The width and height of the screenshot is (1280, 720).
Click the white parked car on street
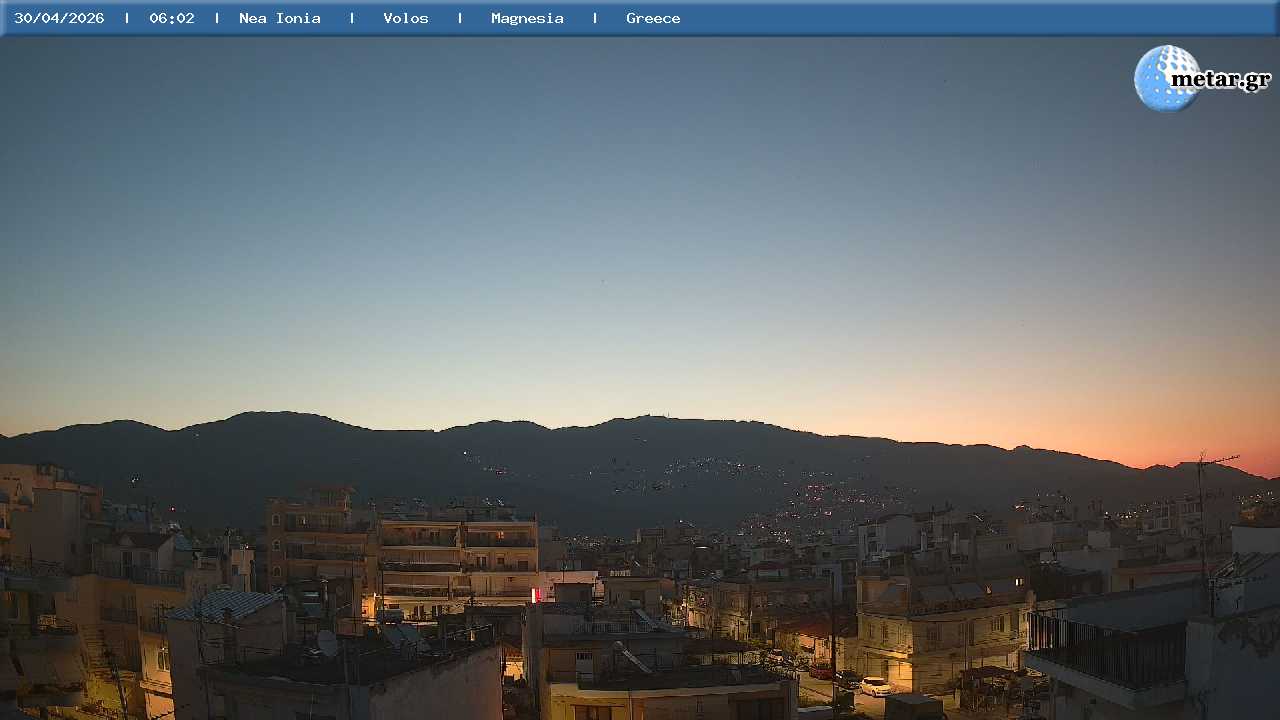875,686
